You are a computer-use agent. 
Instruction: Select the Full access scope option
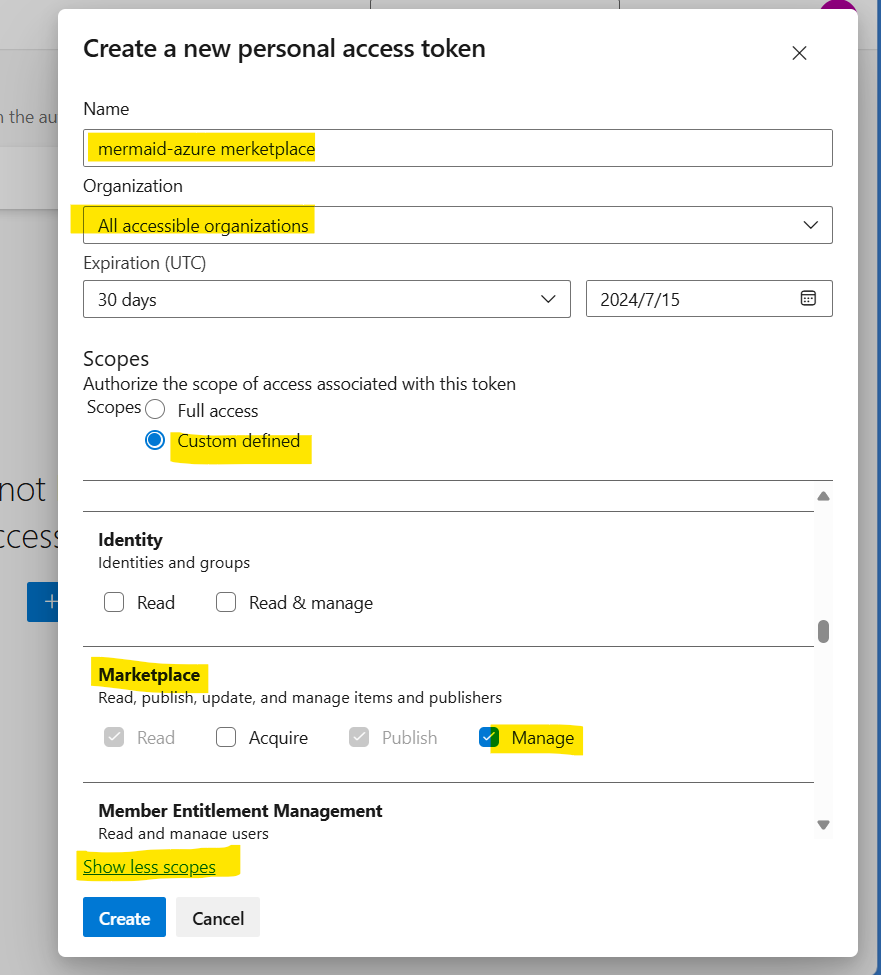pos(155,410)
